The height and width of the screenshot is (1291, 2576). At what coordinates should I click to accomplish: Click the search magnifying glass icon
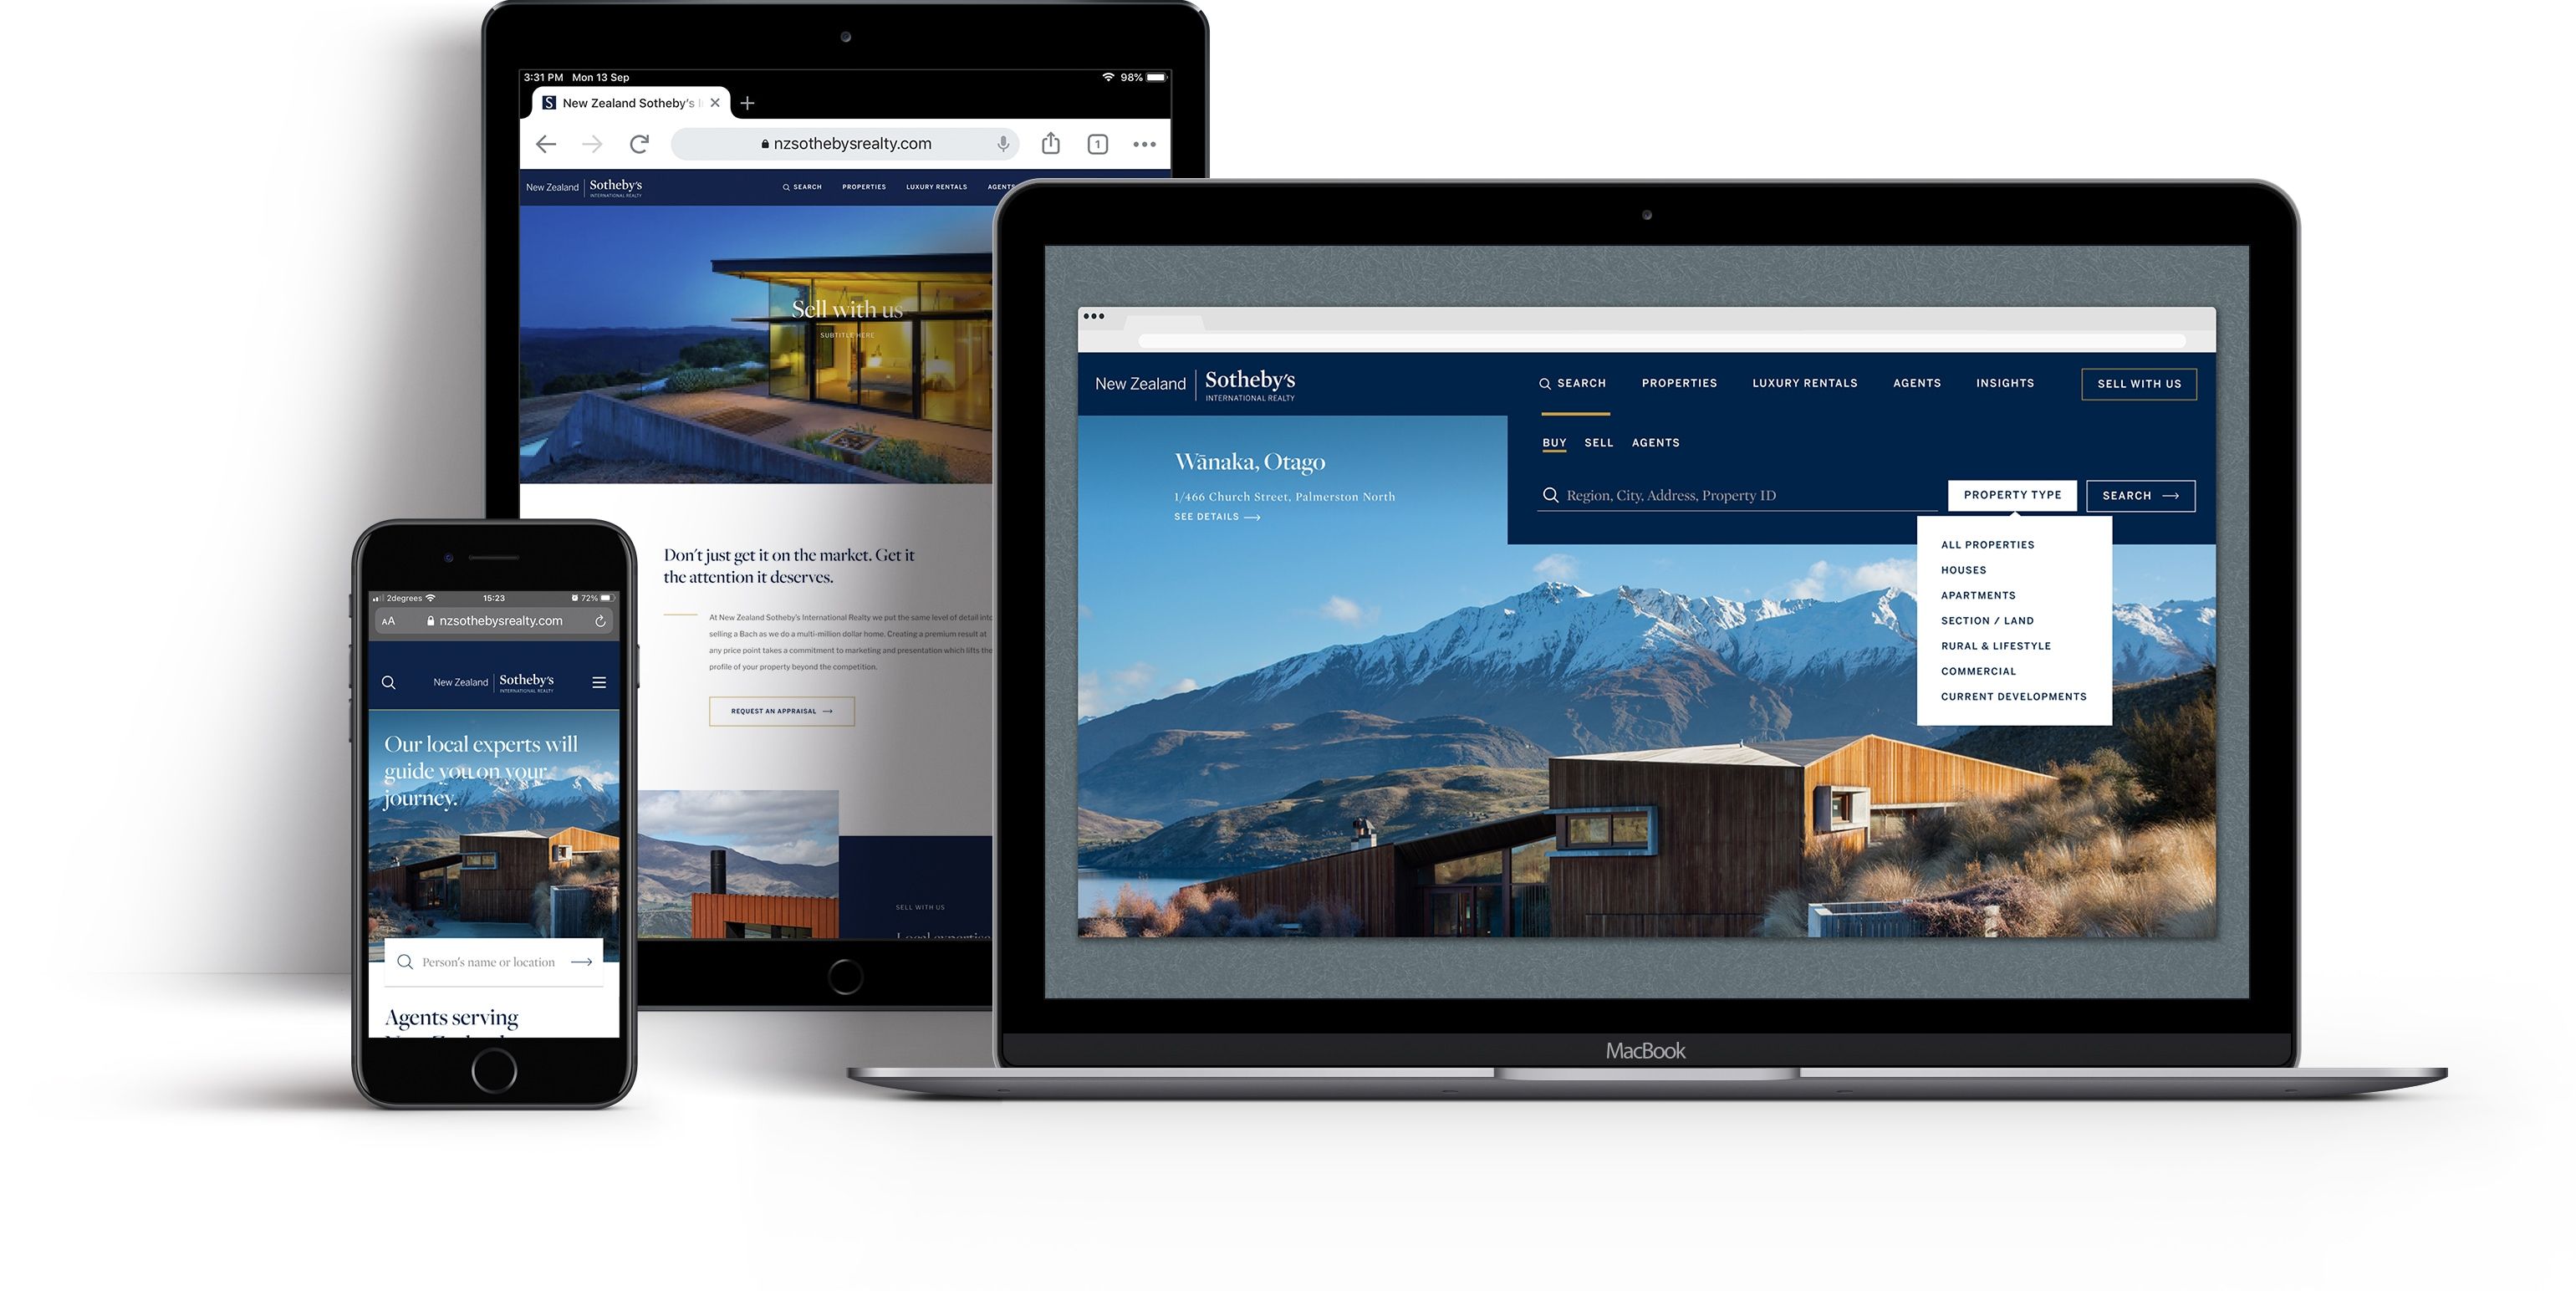coord(1543,382)
